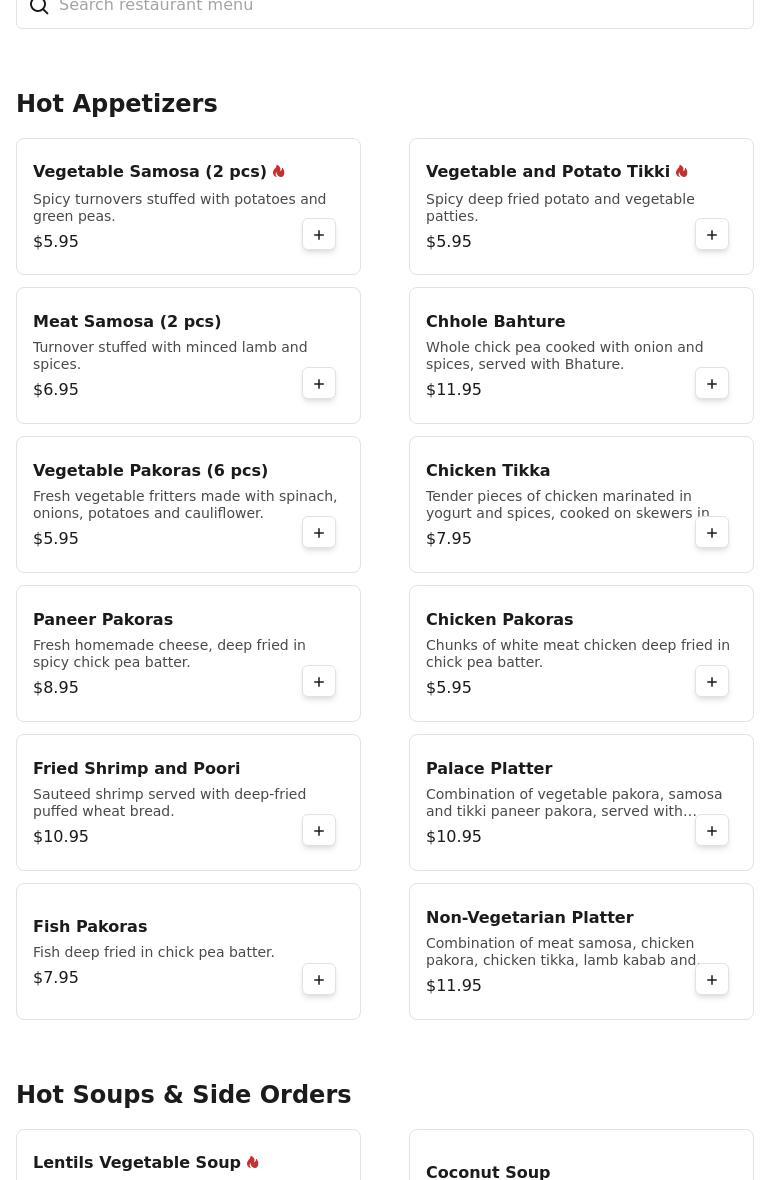Open the Palace Platter item details
Image resolution: width=770 pixels, height=1180 pixels.
coord(489,768)
